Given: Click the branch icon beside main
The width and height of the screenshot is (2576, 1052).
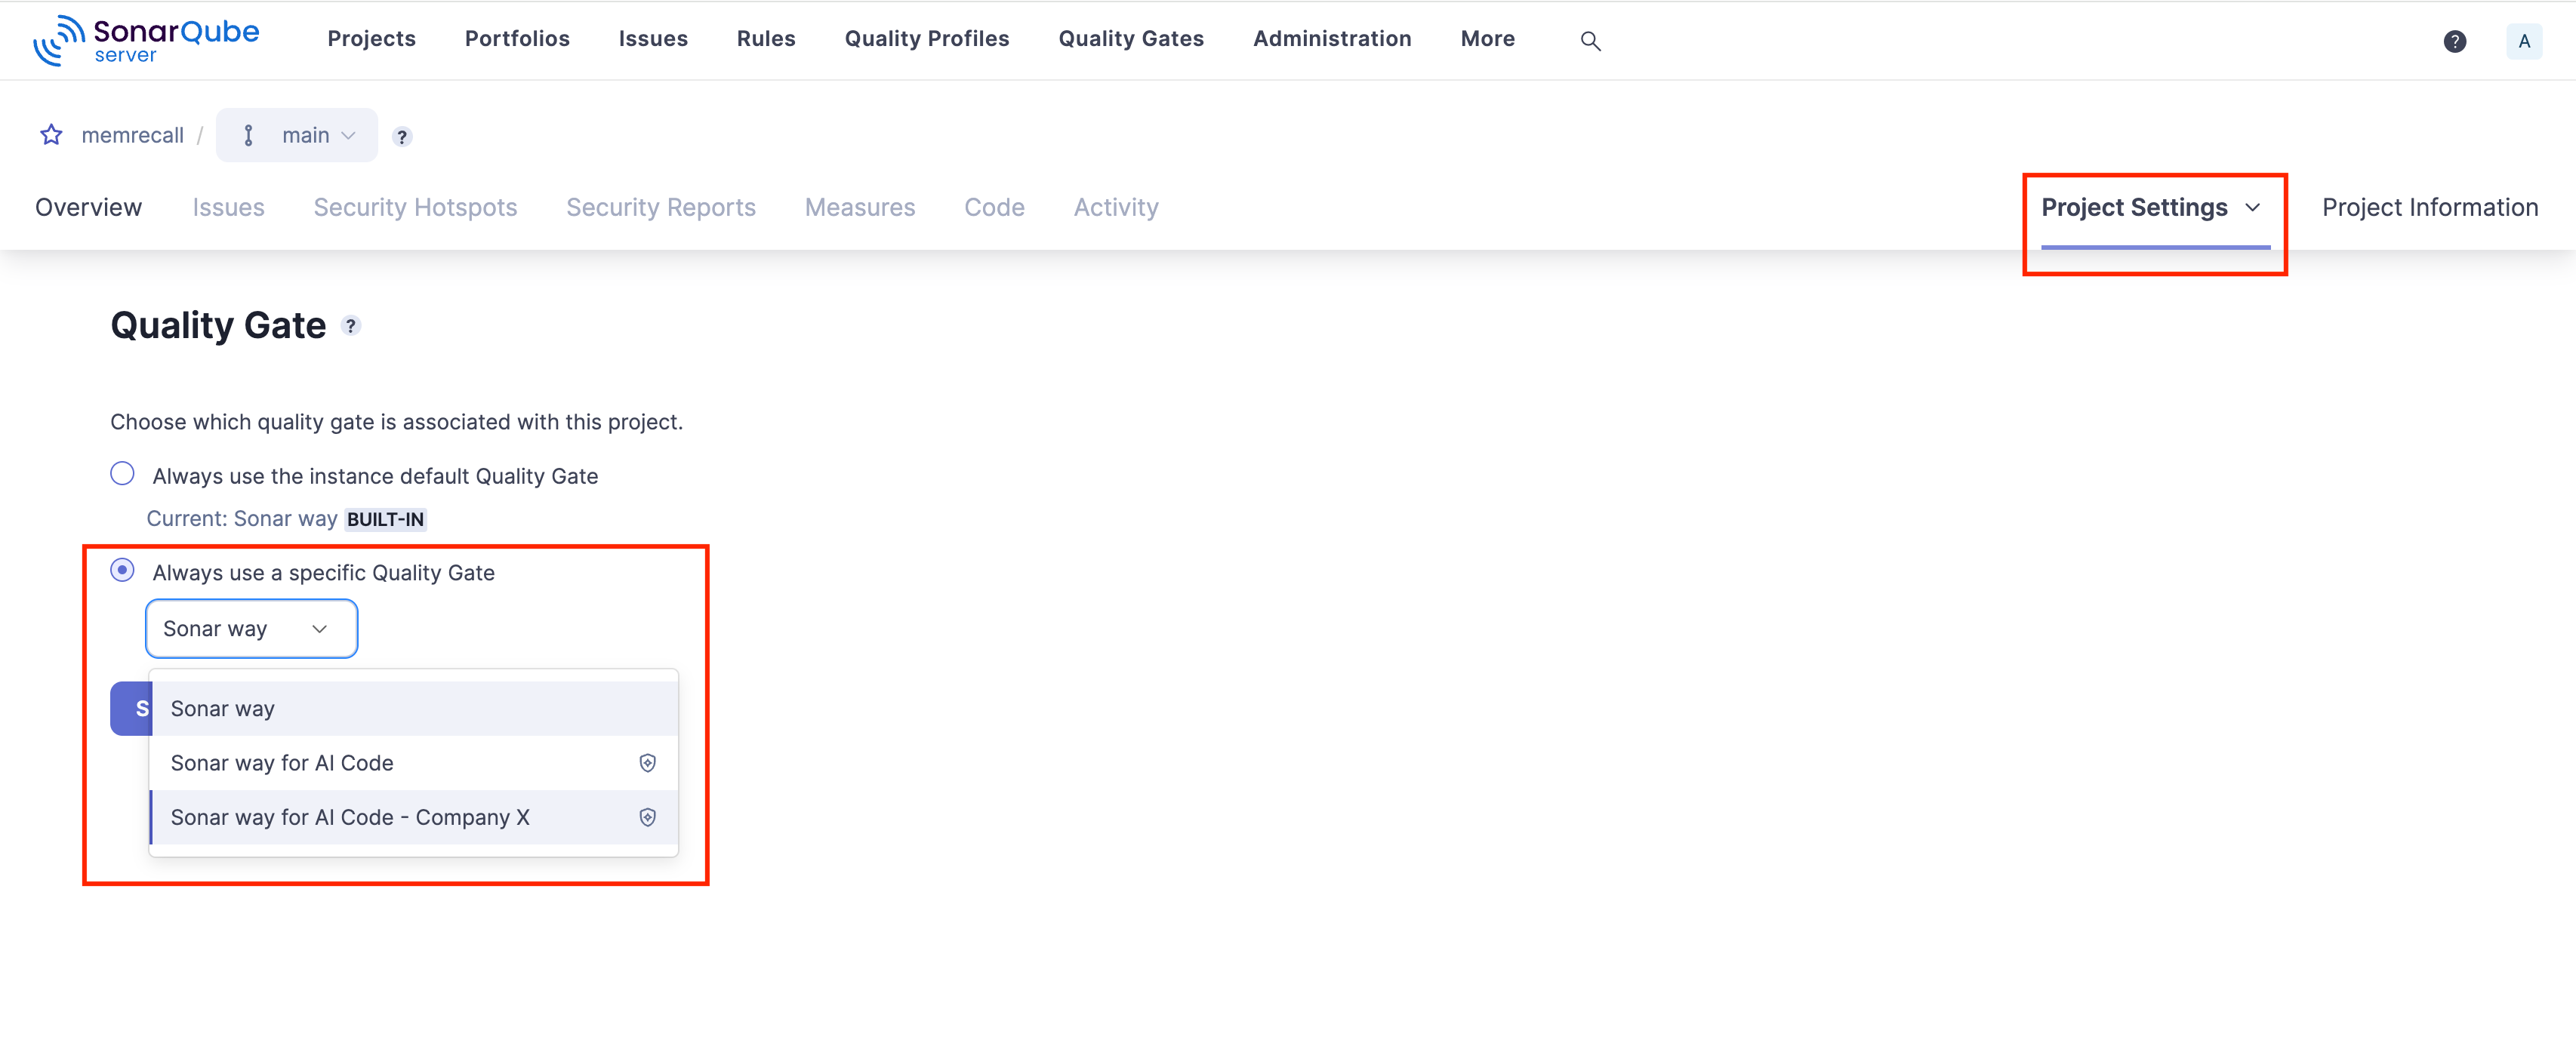Looking at the screenshot, I should [249, 134].
